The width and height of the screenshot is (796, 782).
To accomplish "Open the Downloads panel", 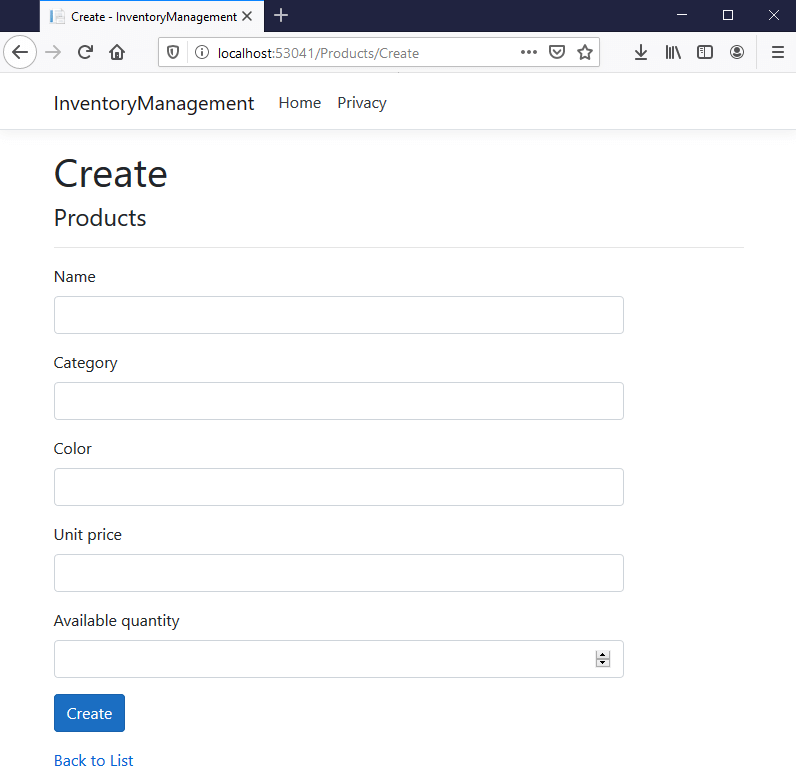I will click(641, 53).
